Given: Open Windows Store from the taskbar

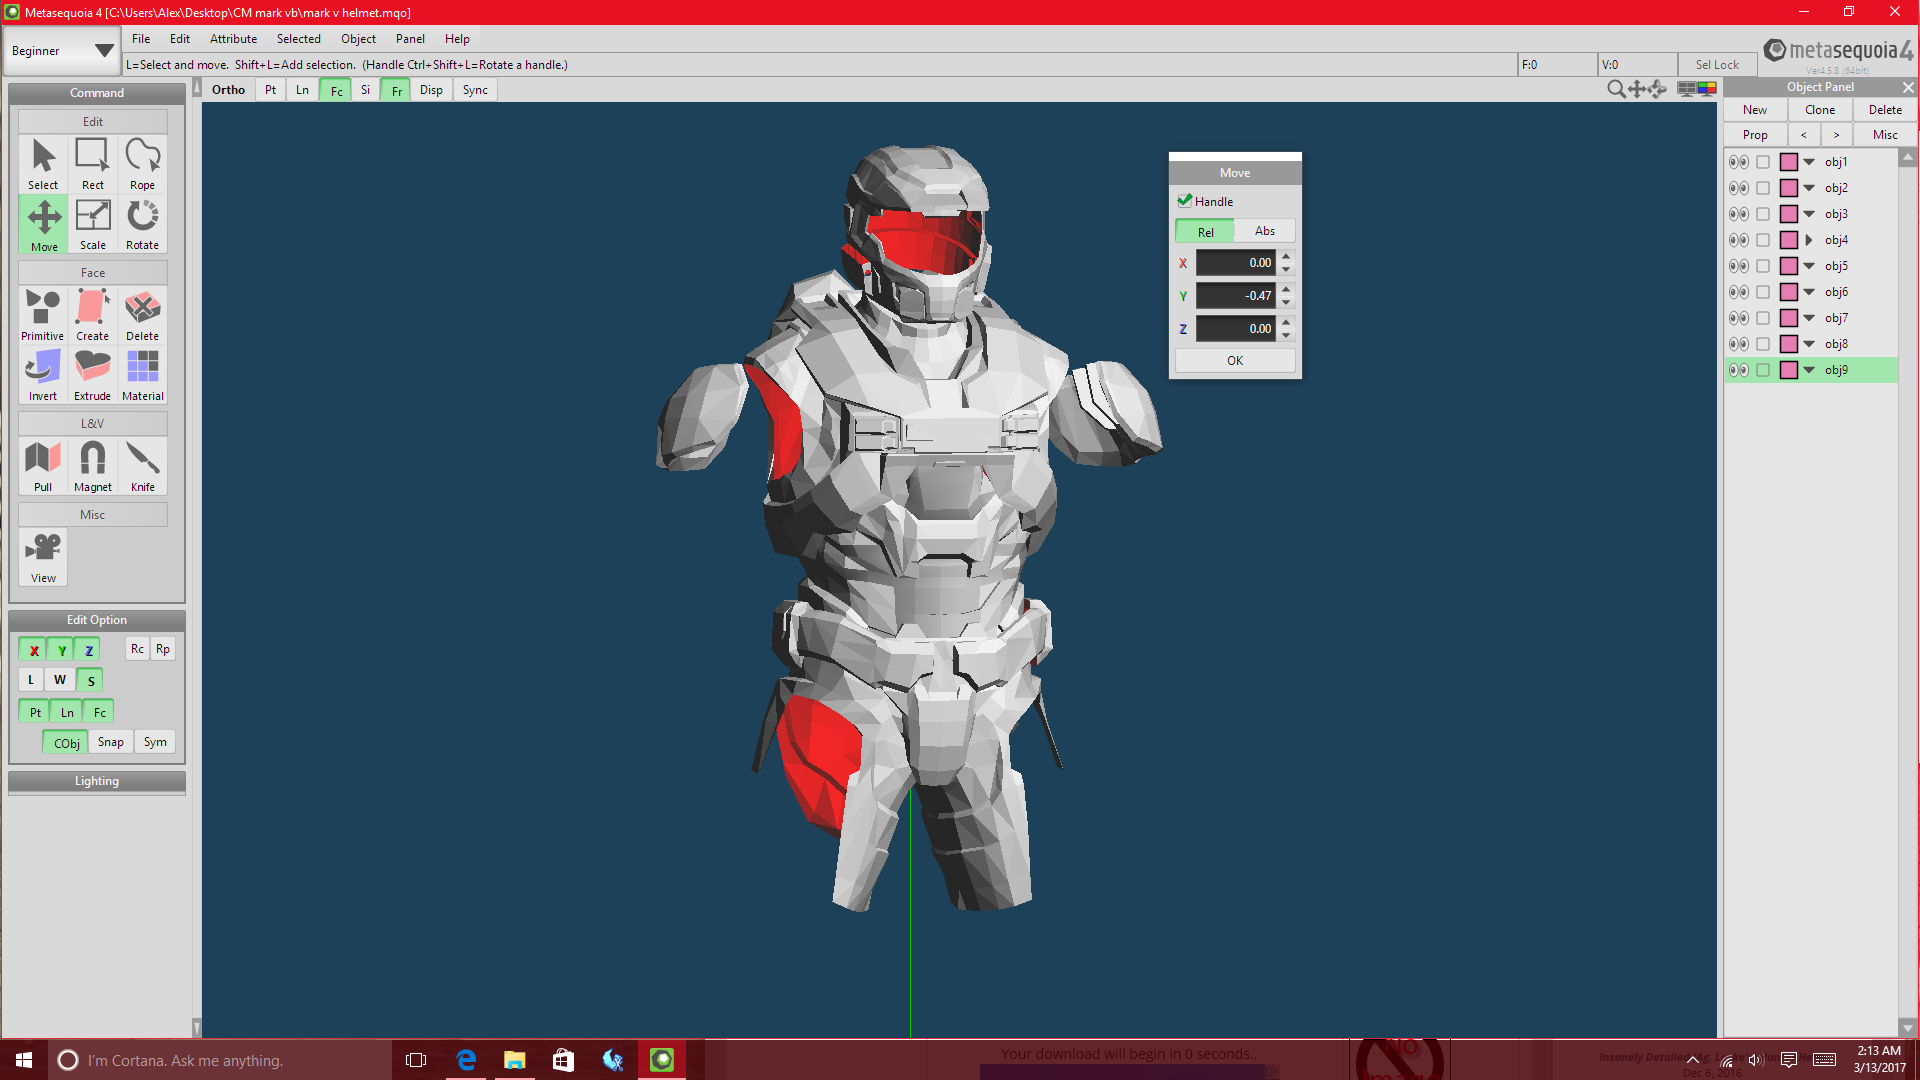Looking at the screenshot, I should [x=563, y=1060].
